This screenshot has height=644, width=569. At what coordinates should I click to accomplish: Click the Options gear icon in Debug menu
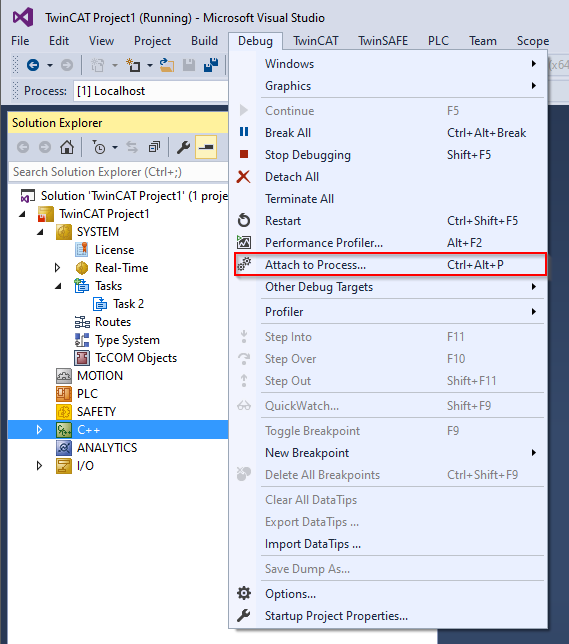tap(244, 593)
